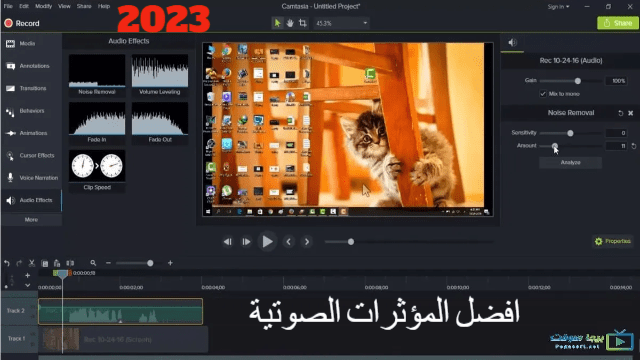Viewport: 640px width, 360px height.
Task: Click the green Share export button
Action: point(618,23)
